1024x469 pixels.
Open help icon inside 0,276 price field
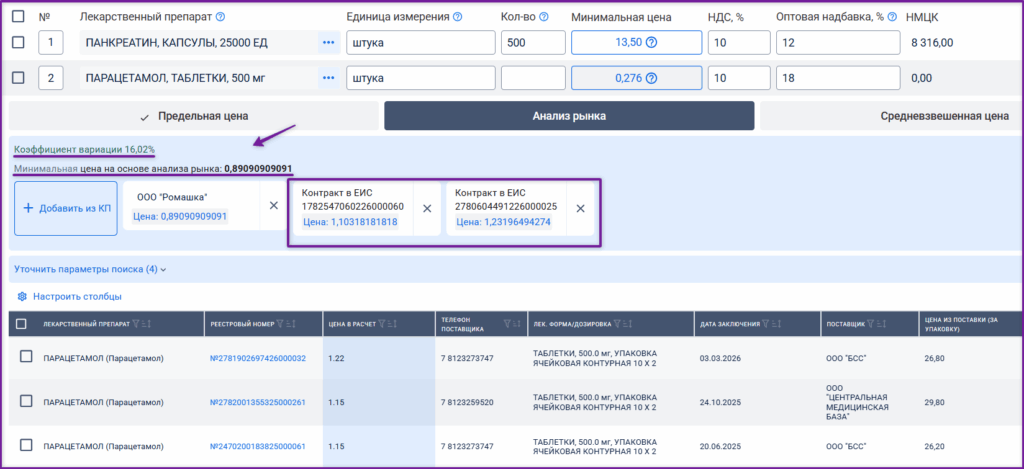click(651, 78)
